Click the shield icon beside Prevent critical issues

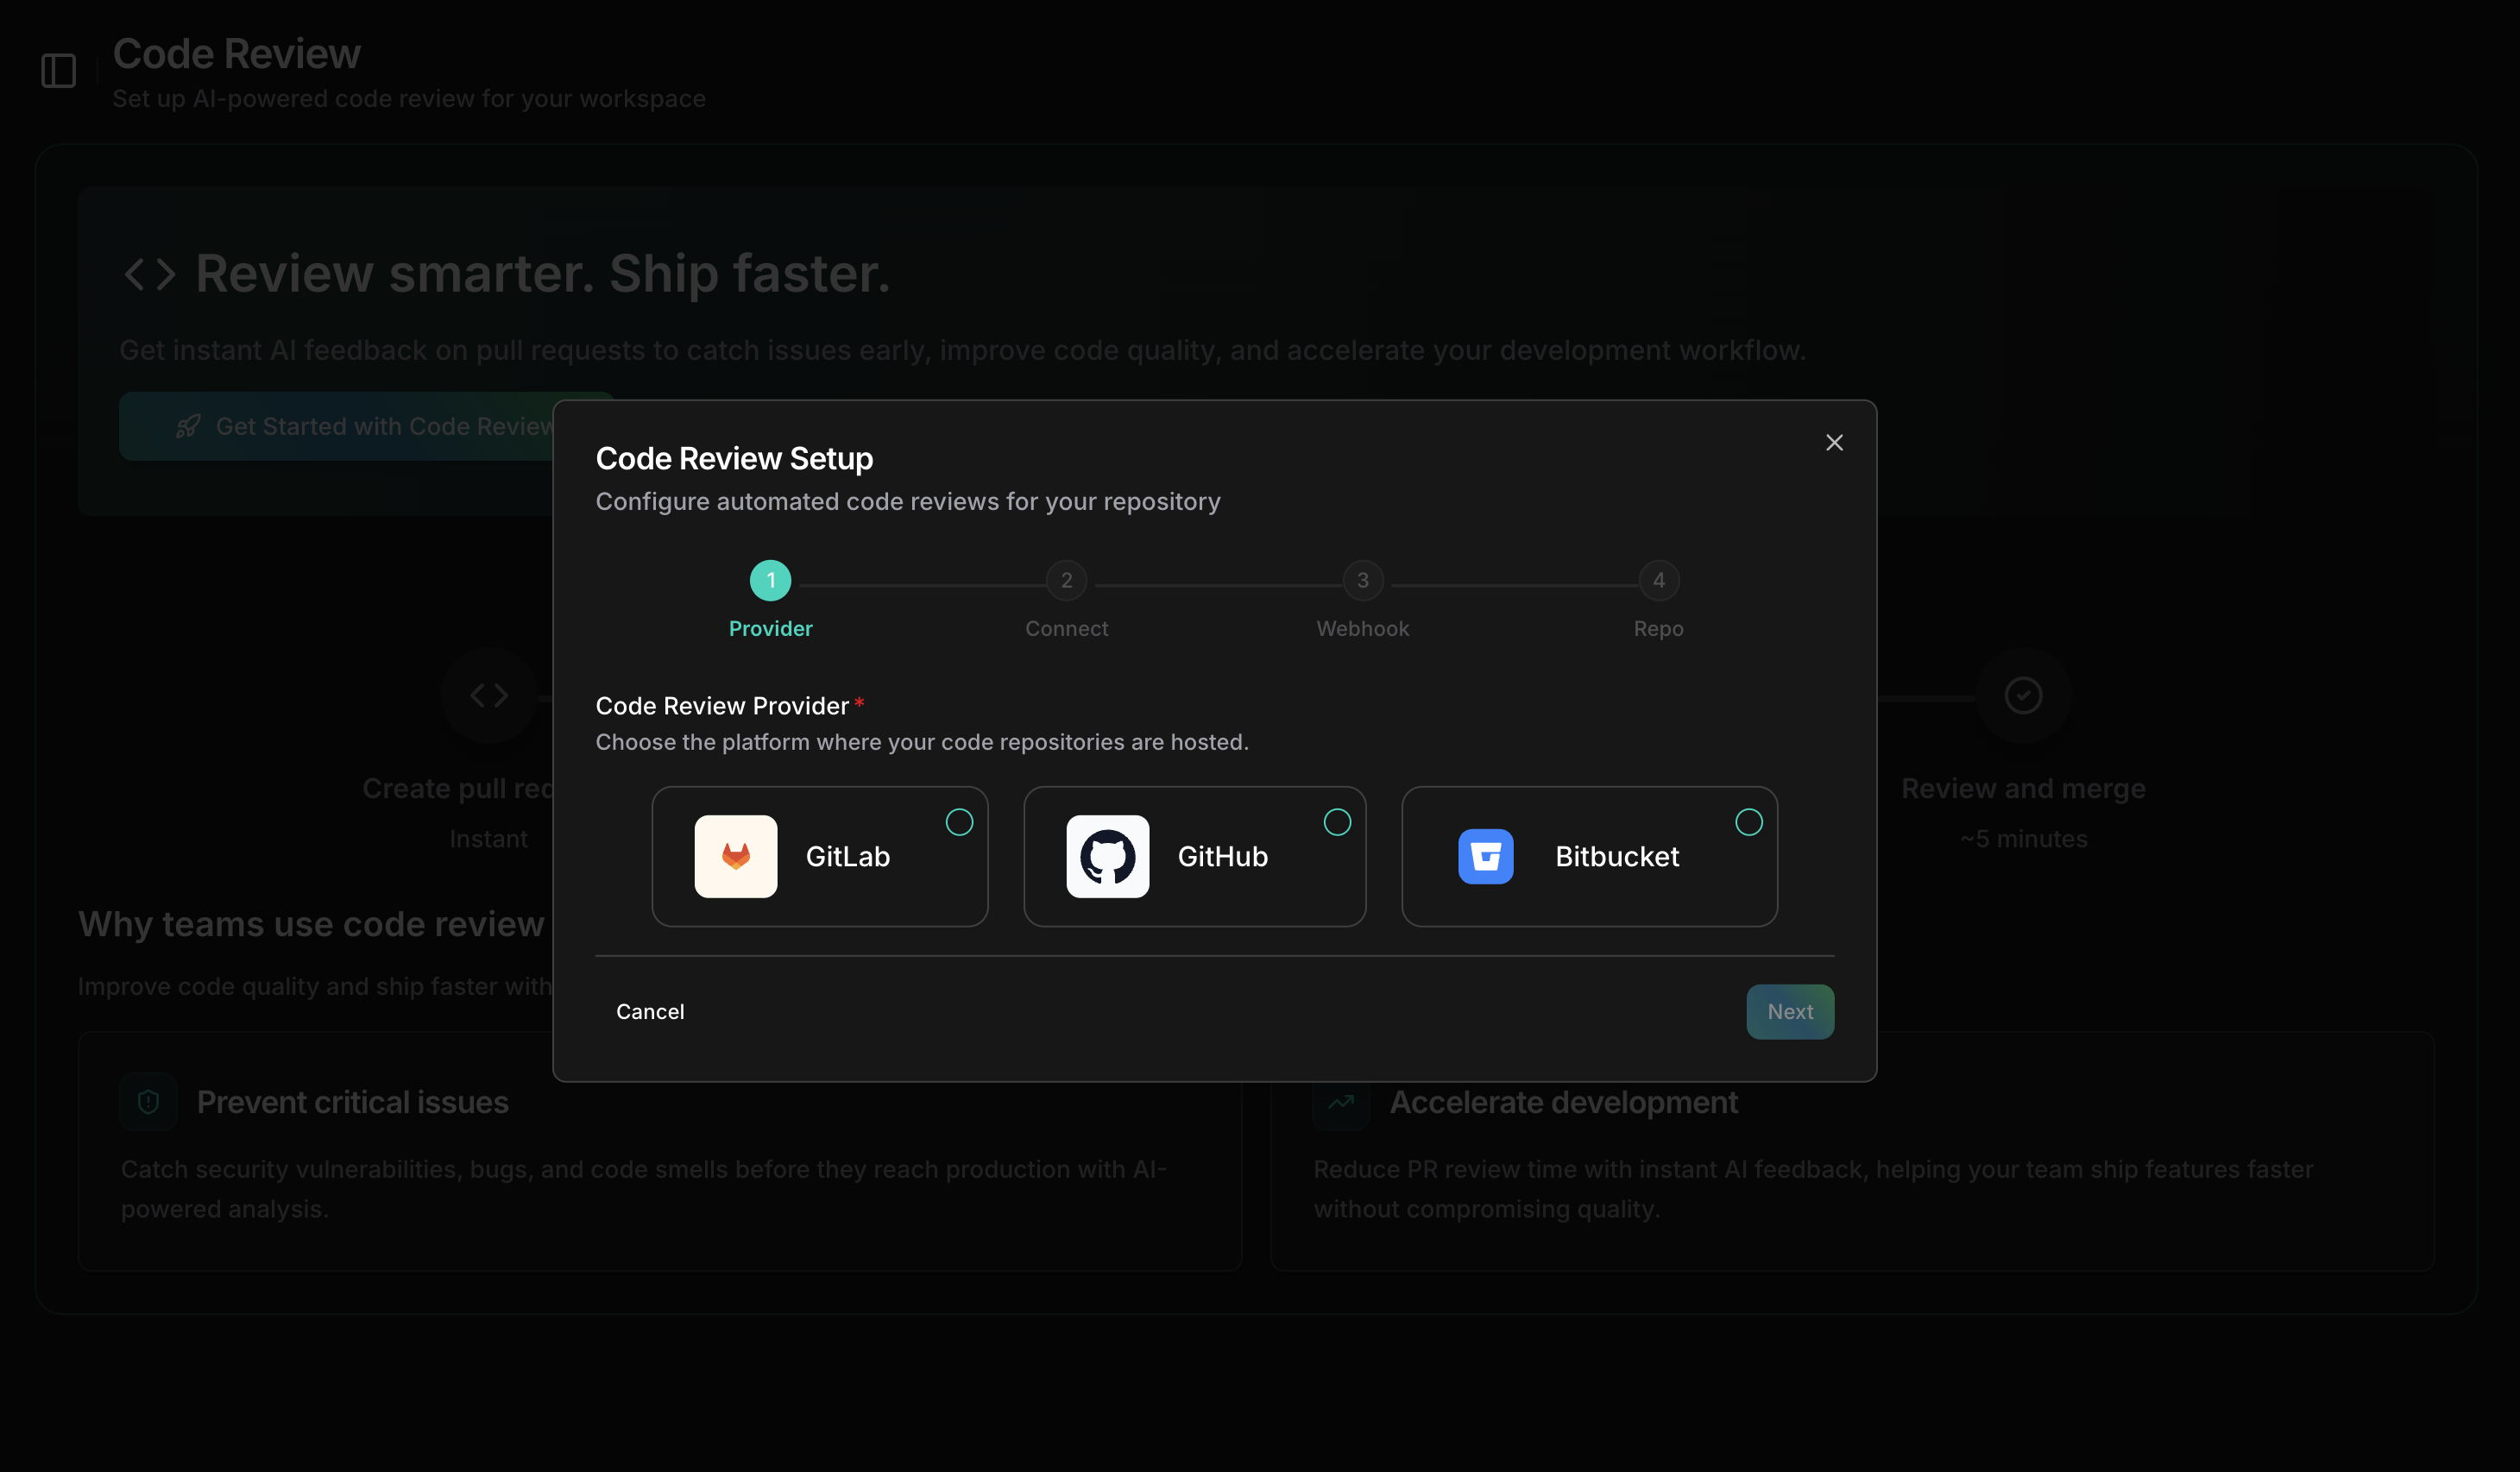click(x=148, y=1101)
